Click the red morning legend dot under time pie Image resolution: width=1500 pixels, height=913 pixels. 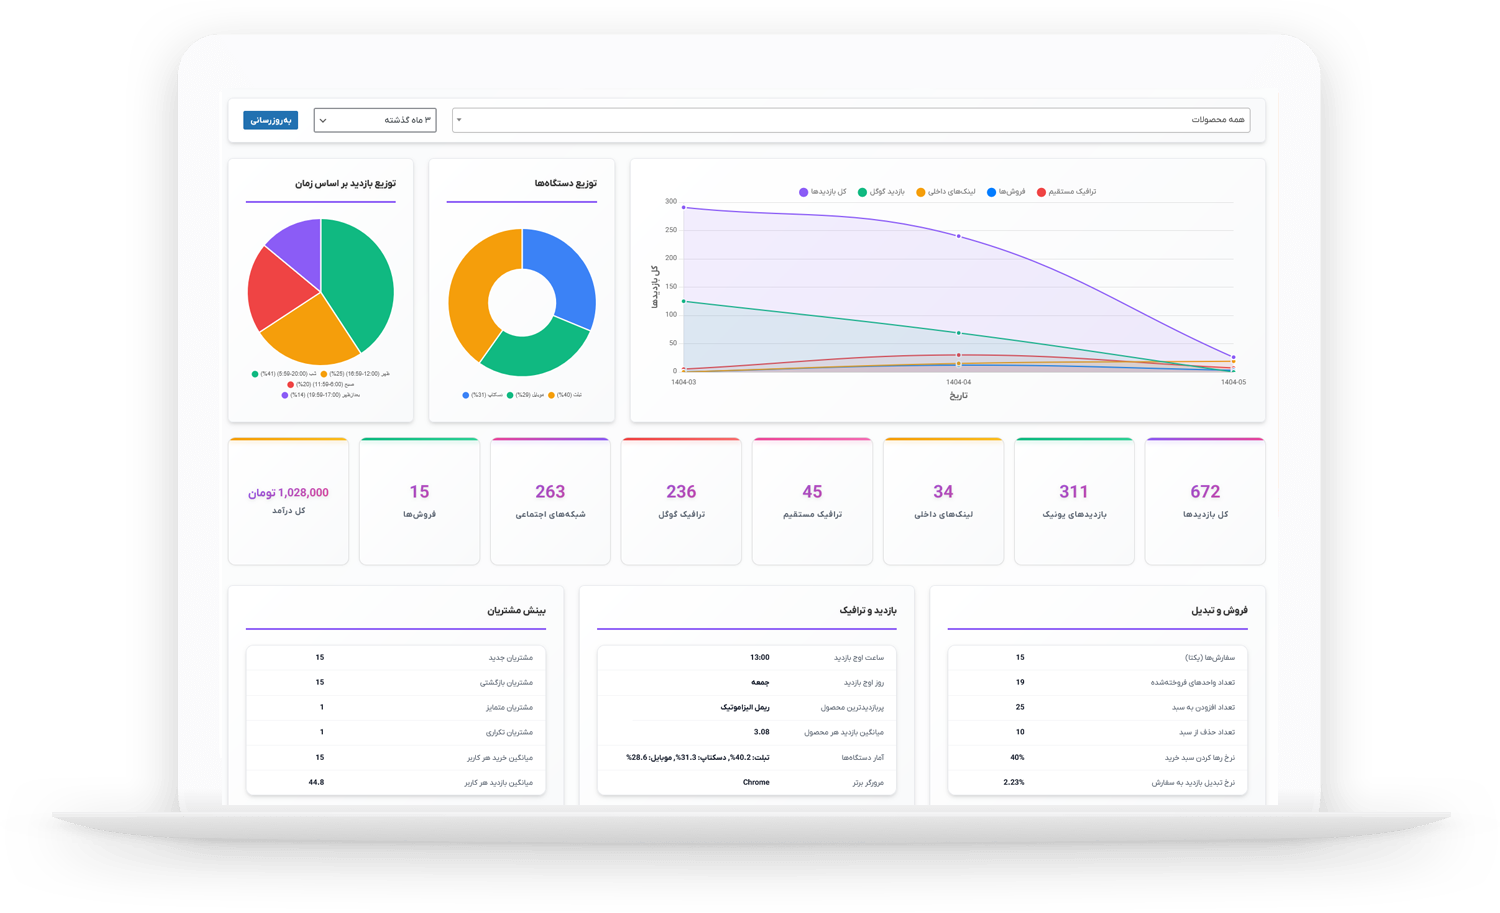[291, 384]
